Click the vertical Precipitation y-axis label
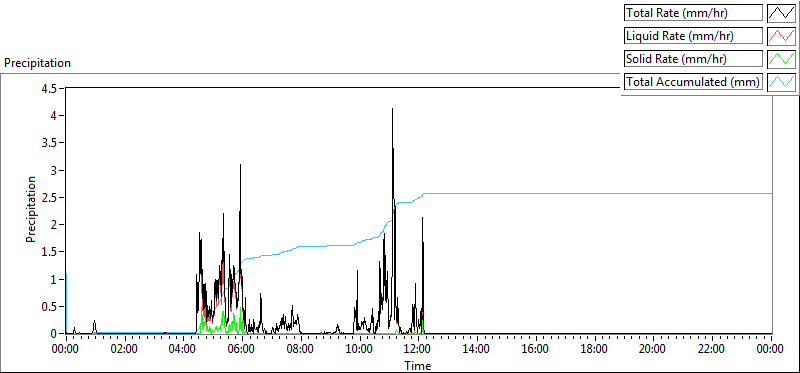Image resolution: width=800 pixels, height=373 pixels. [31, 209]
